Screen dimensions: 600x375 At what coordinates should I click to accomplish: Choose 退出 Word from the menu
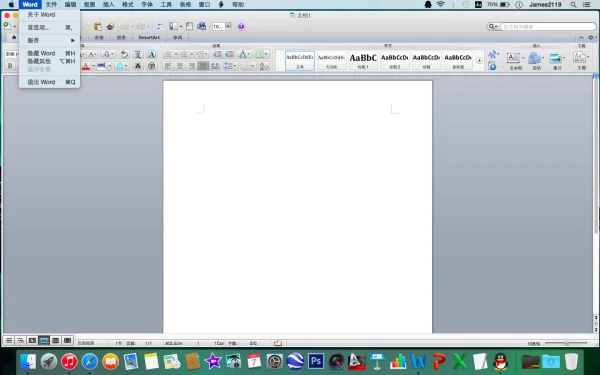49,82
